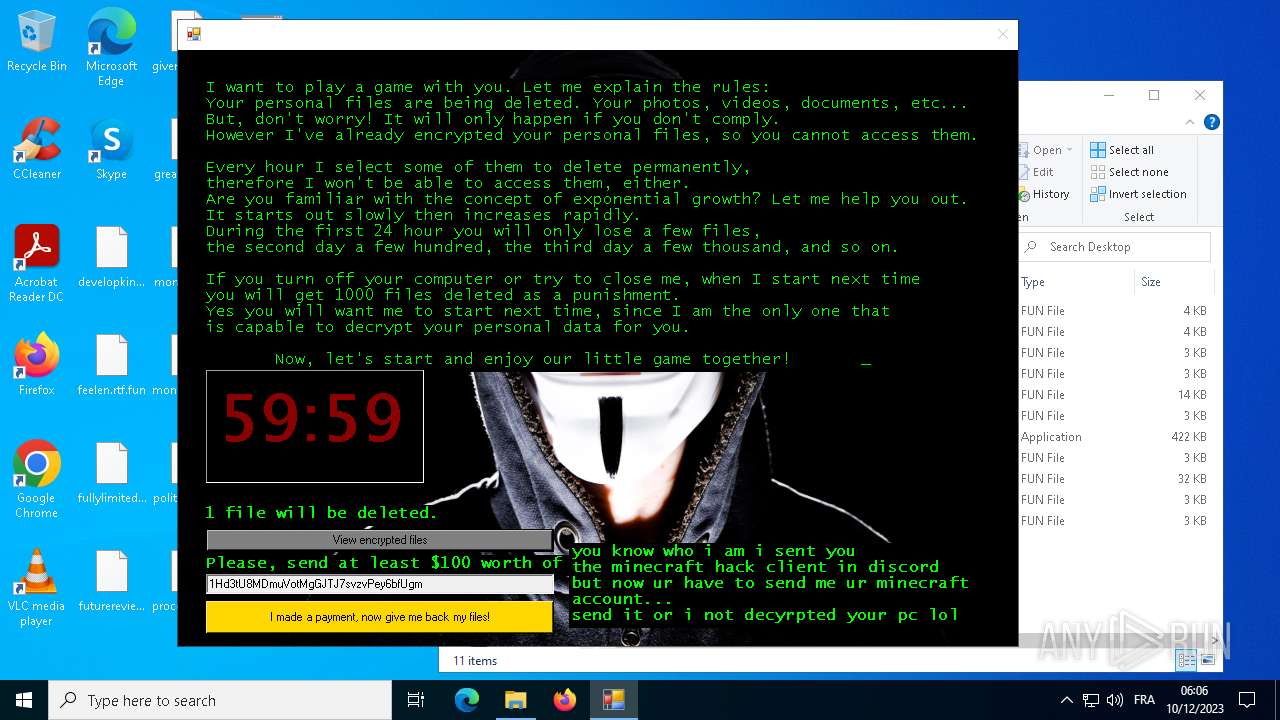Select the feelen.rtf.fun file icon
This screenshot has height=720, width=1280.
coord(111,365)
